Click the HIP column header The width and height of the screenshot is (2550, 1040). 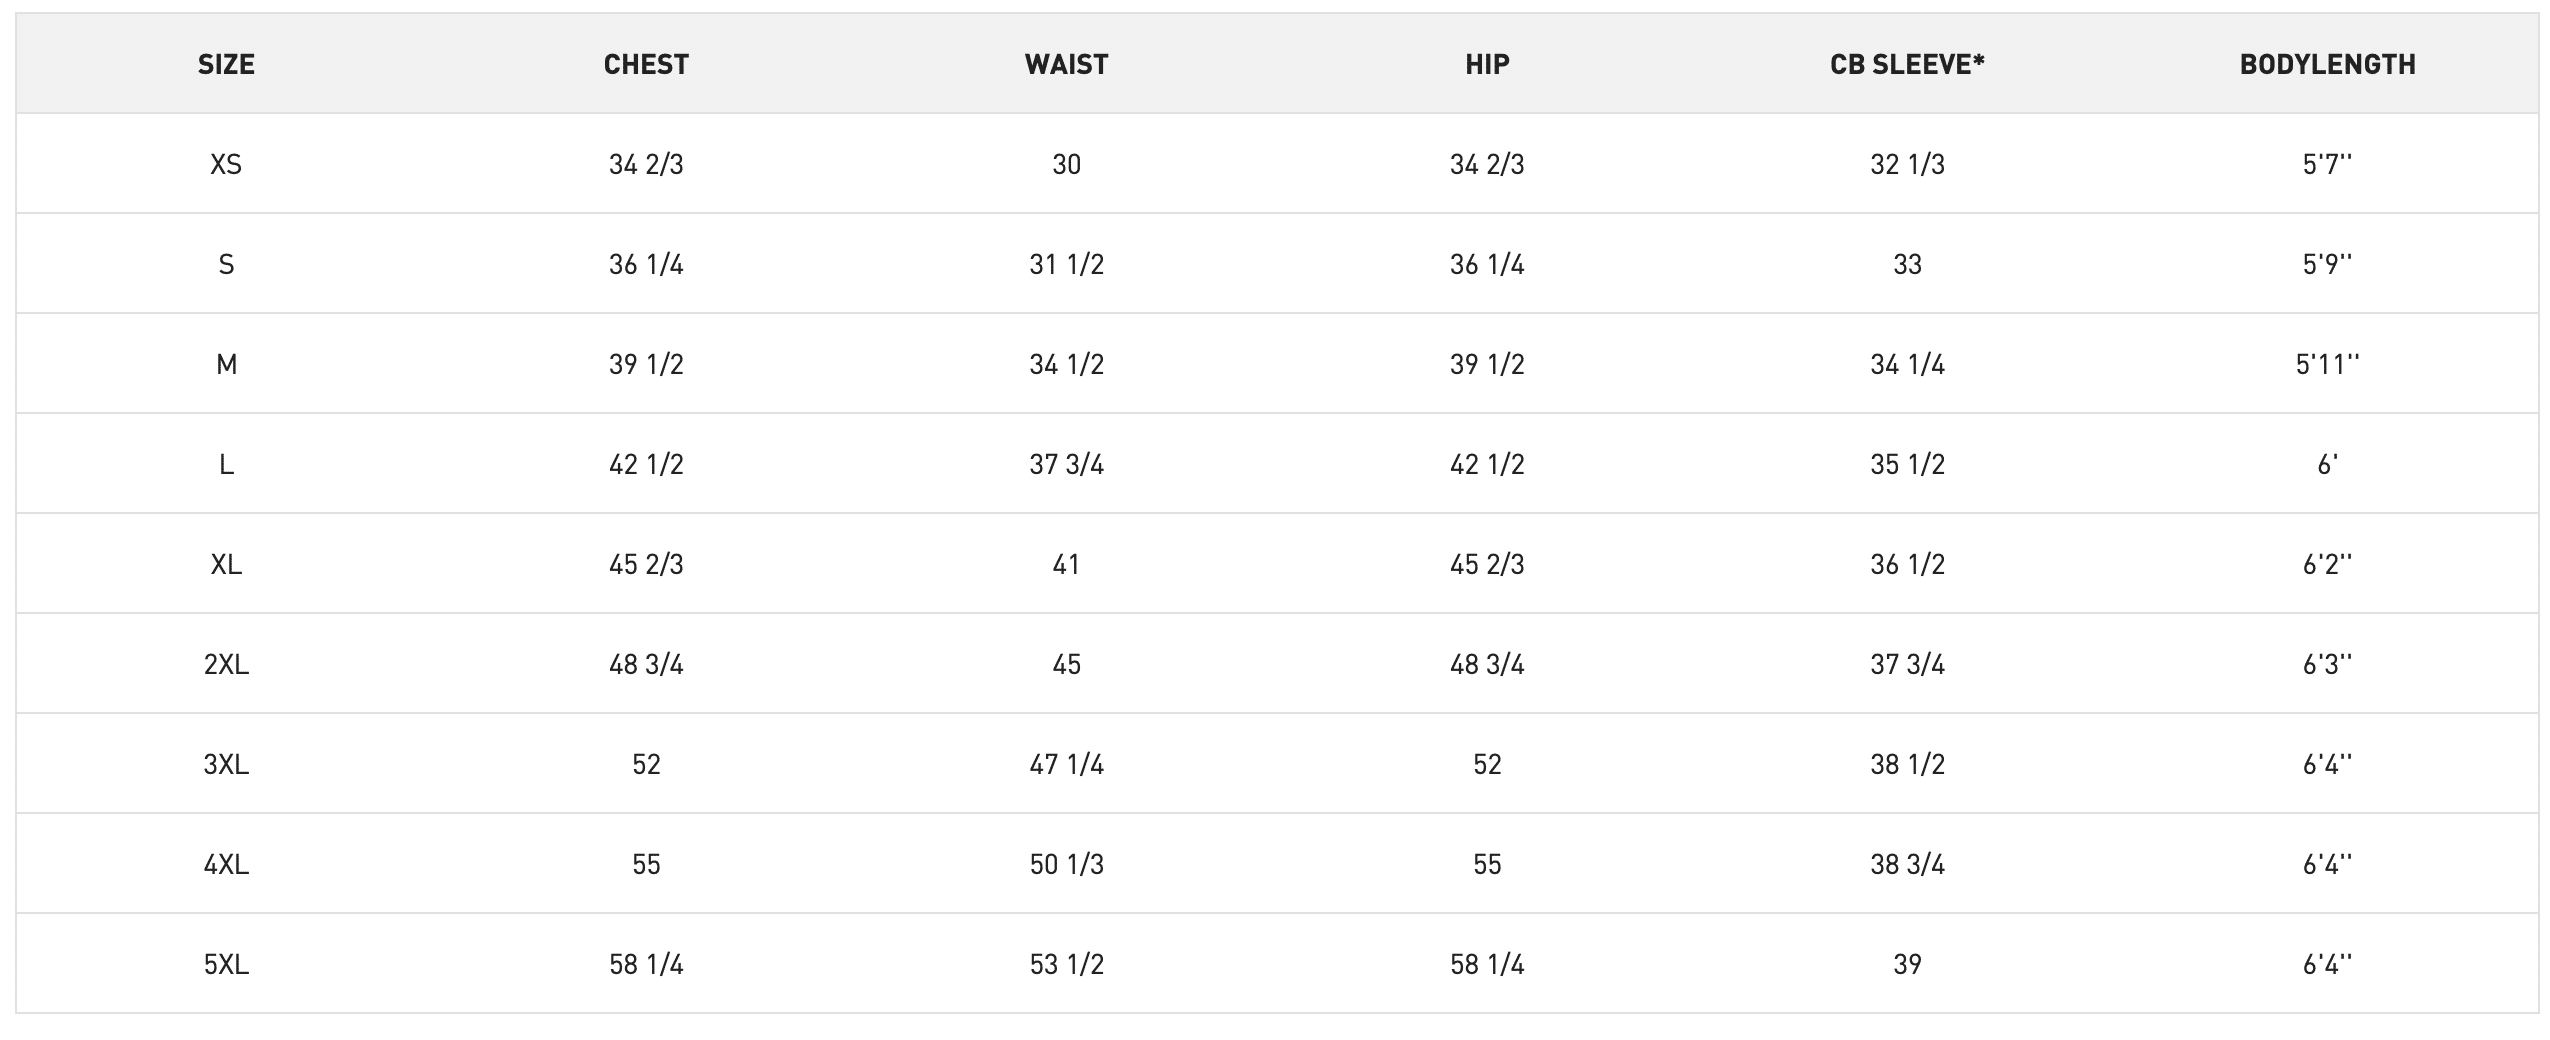(x=1487, y=64)
